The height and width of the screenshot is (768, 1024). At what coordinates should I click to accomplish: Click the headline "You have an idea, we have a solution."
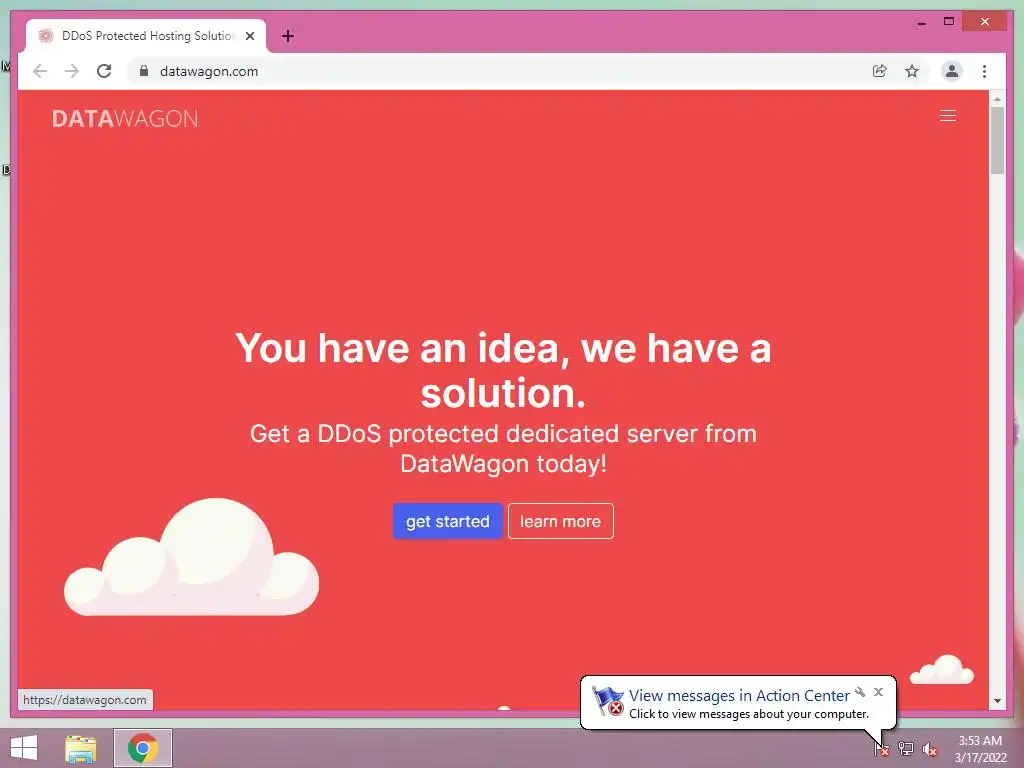coord(504,370)
